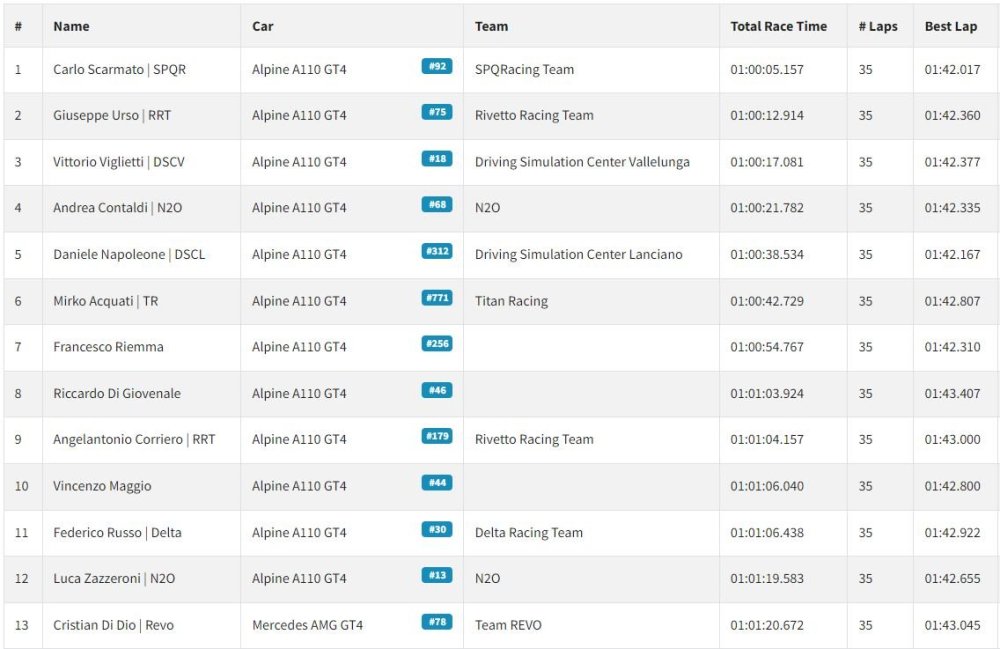Click the #46 car number badge
The image size is (1000, 649).
coord(437,390)
